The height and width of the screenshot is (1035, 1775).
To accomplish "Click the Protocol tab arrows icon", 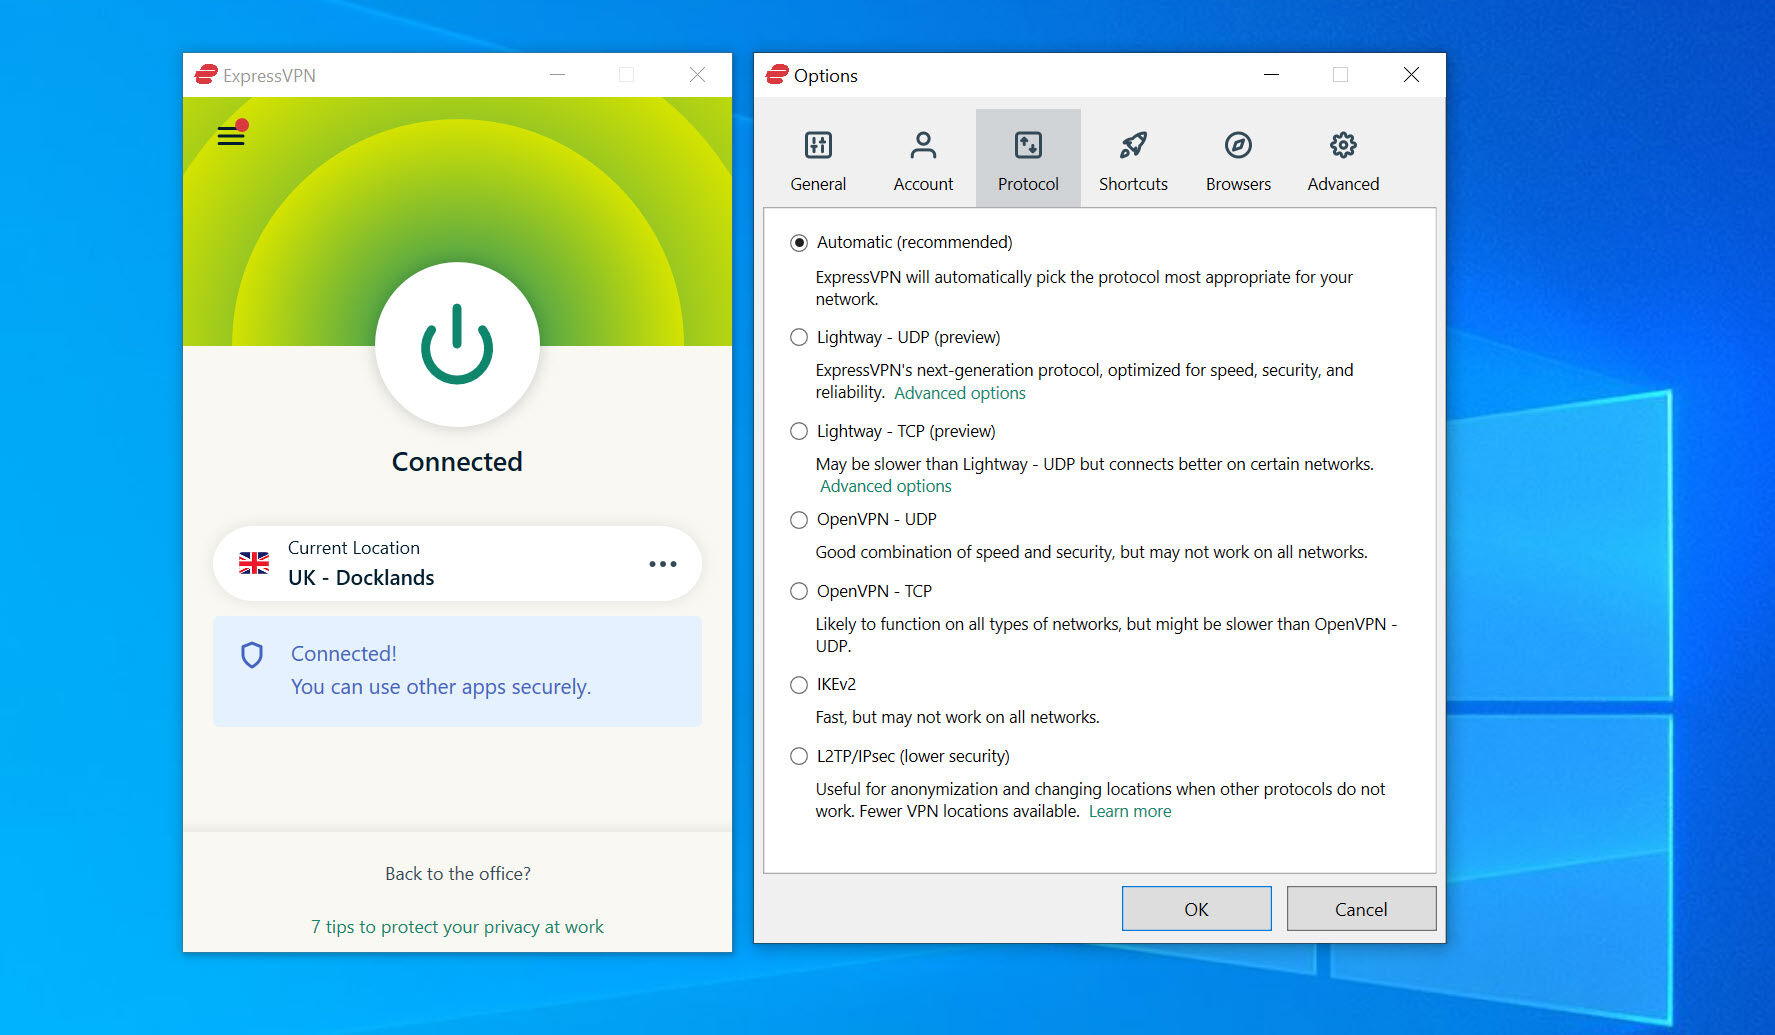I will 1028,145.
